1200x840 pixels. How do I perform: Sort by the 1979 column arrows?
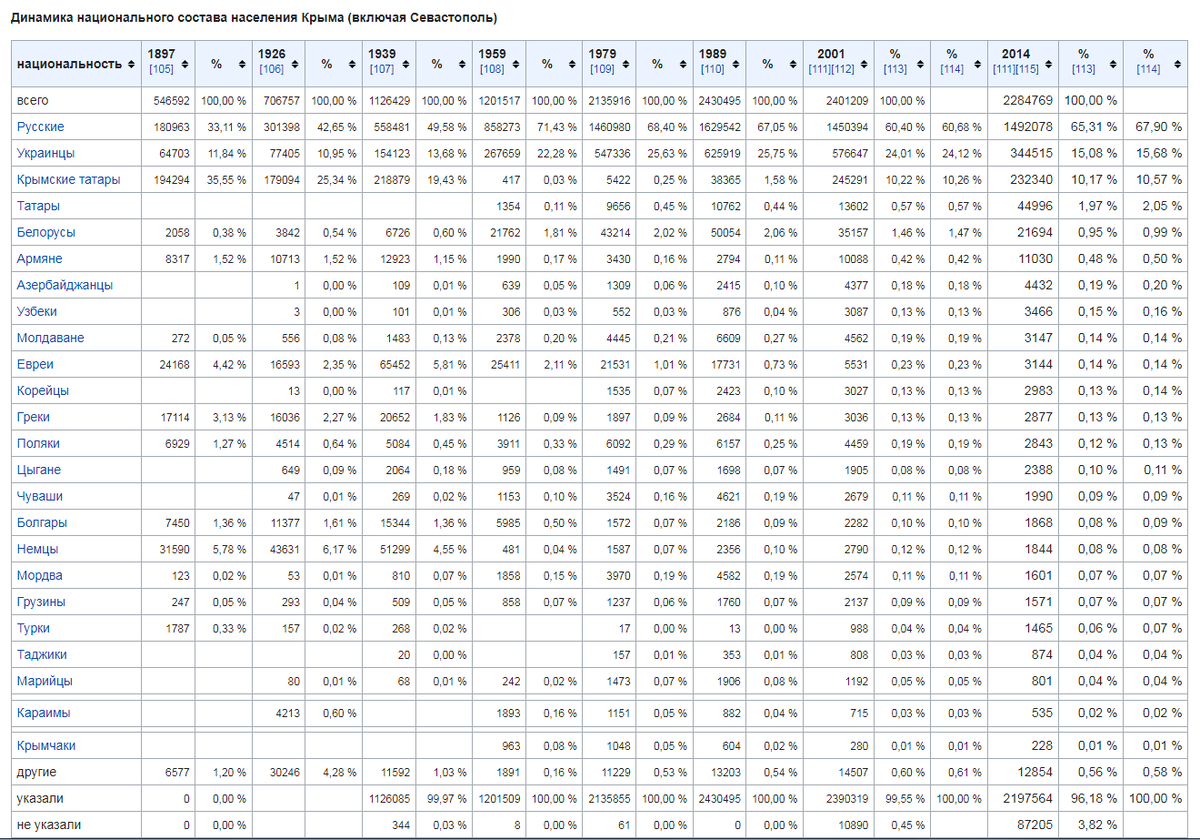pyautogui.click(x=628, y=63)
